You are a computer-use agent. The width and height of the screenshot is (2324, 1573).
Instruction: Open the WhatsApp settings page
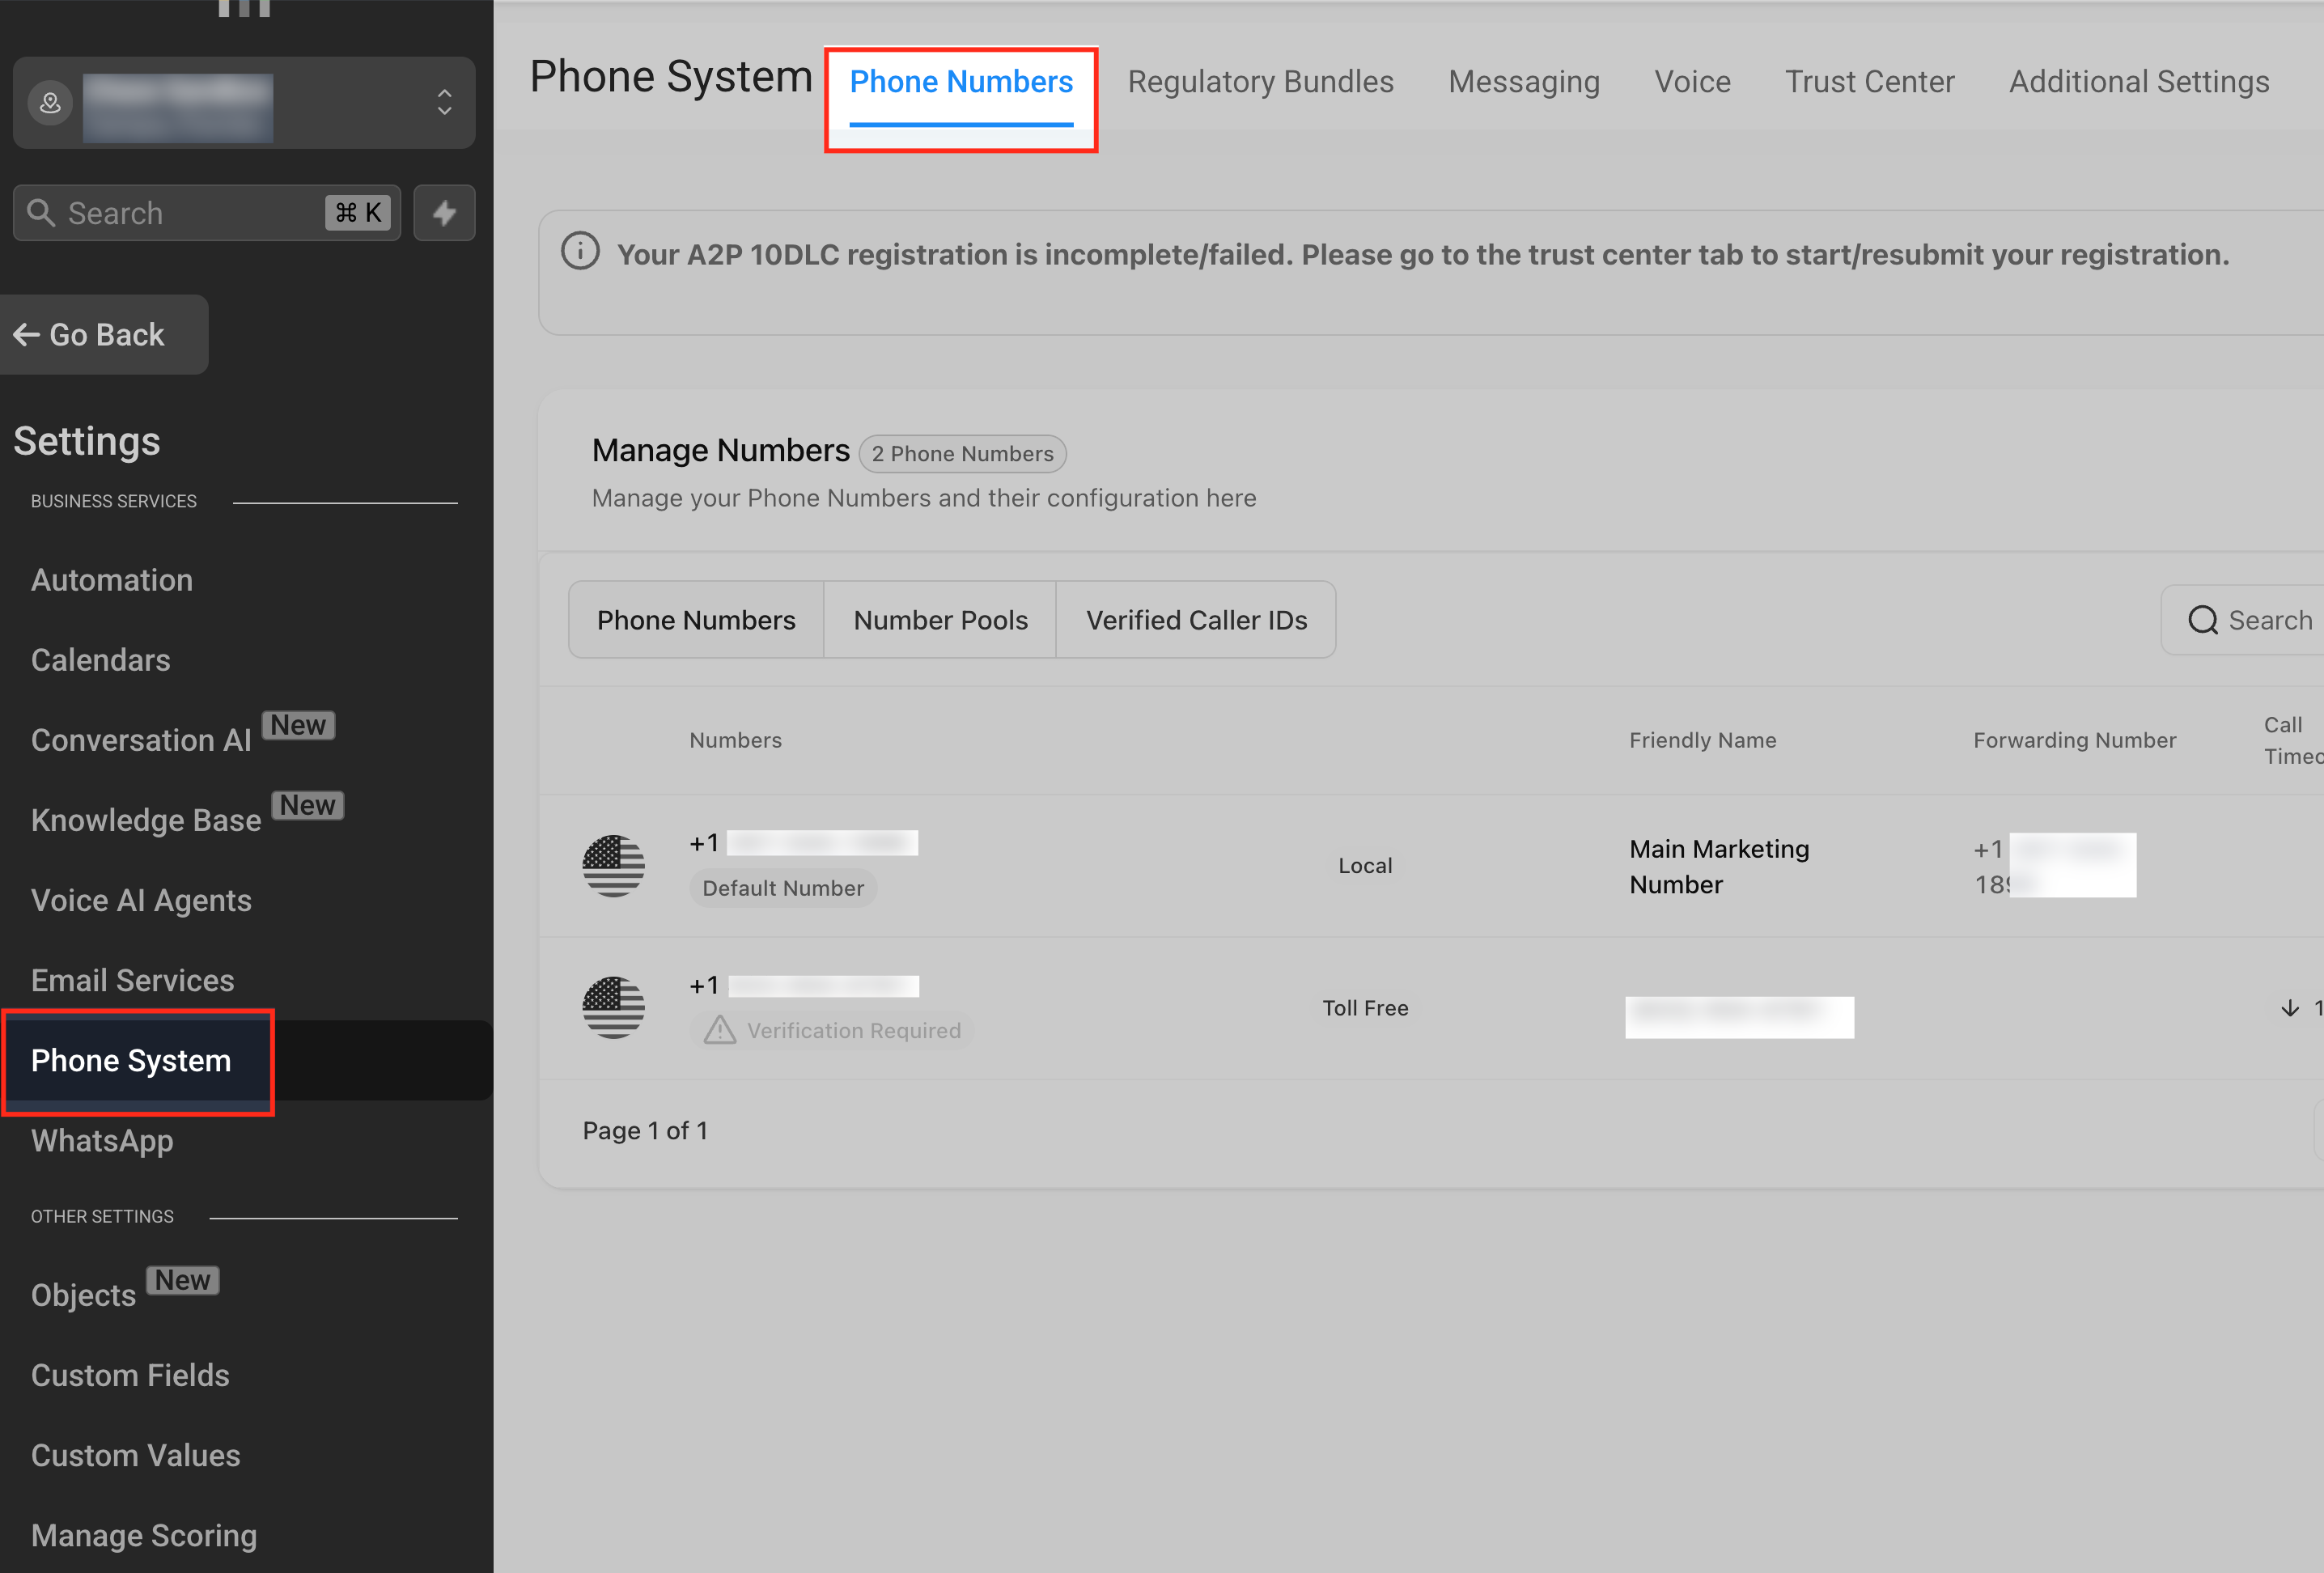pyautogui.click(x=102, y=1141)
